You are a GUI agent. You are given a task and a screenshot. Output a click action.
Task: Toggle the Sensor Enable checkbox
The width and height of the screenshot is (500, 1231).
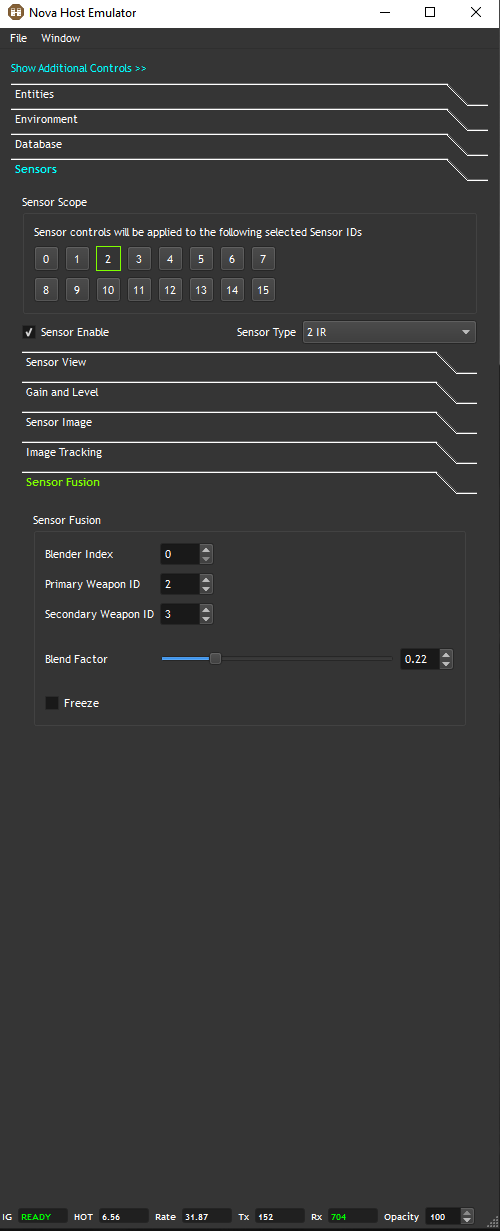pyautogui.click(x=29, y=332)
